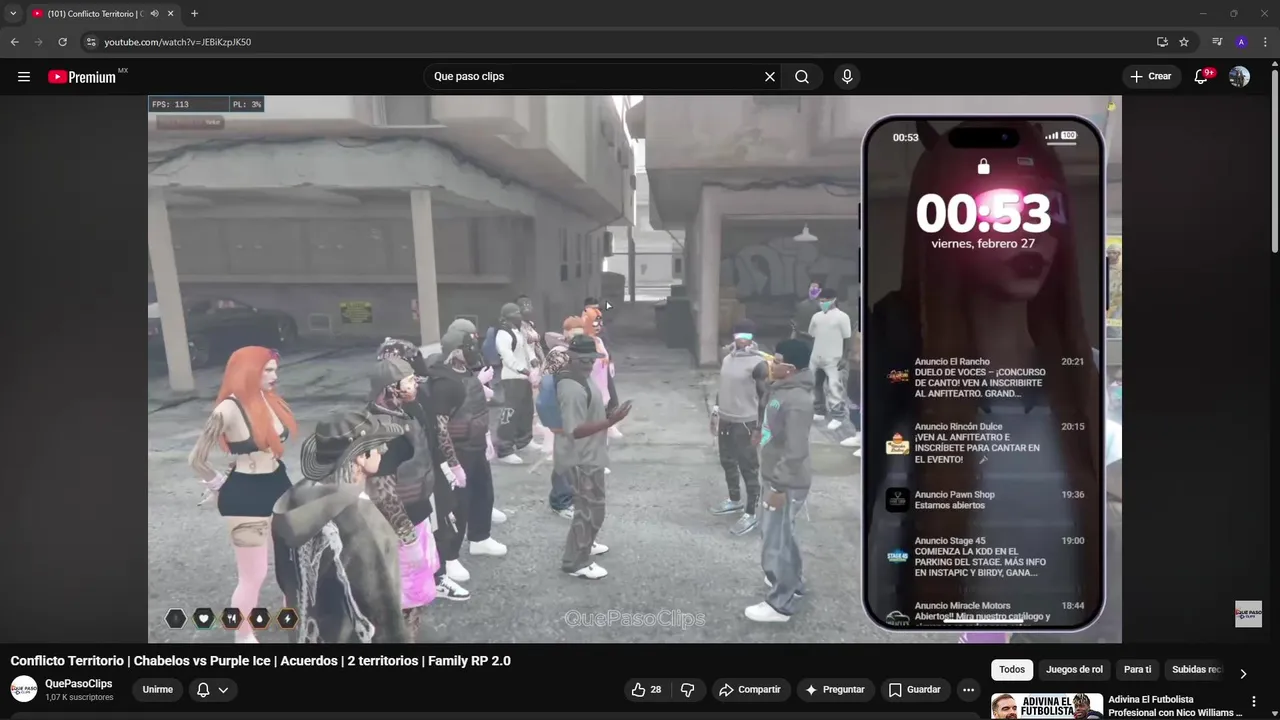Viewport: 1280px width, 720px height.
Task: Open Chrome three-dot menu
Action: (x=1265, y=42)
